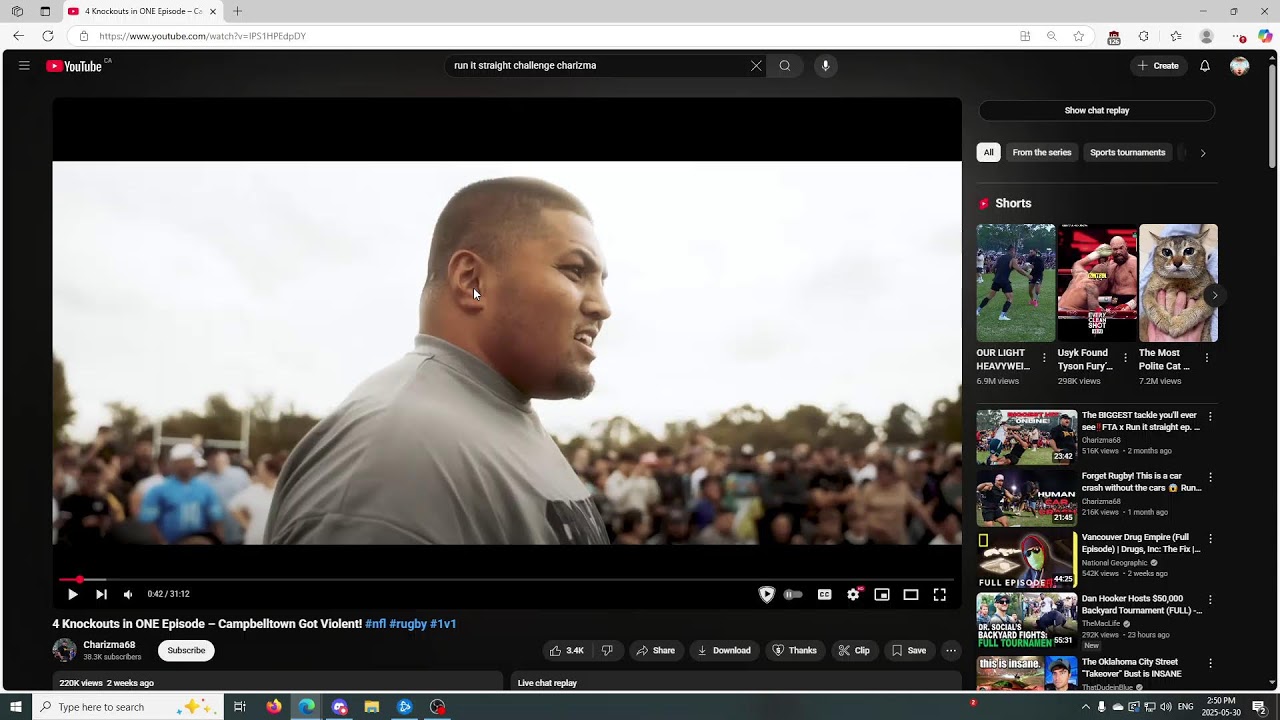Expand more actions next to Save
Screen dimensions: 1280x720
coord(951,650)
